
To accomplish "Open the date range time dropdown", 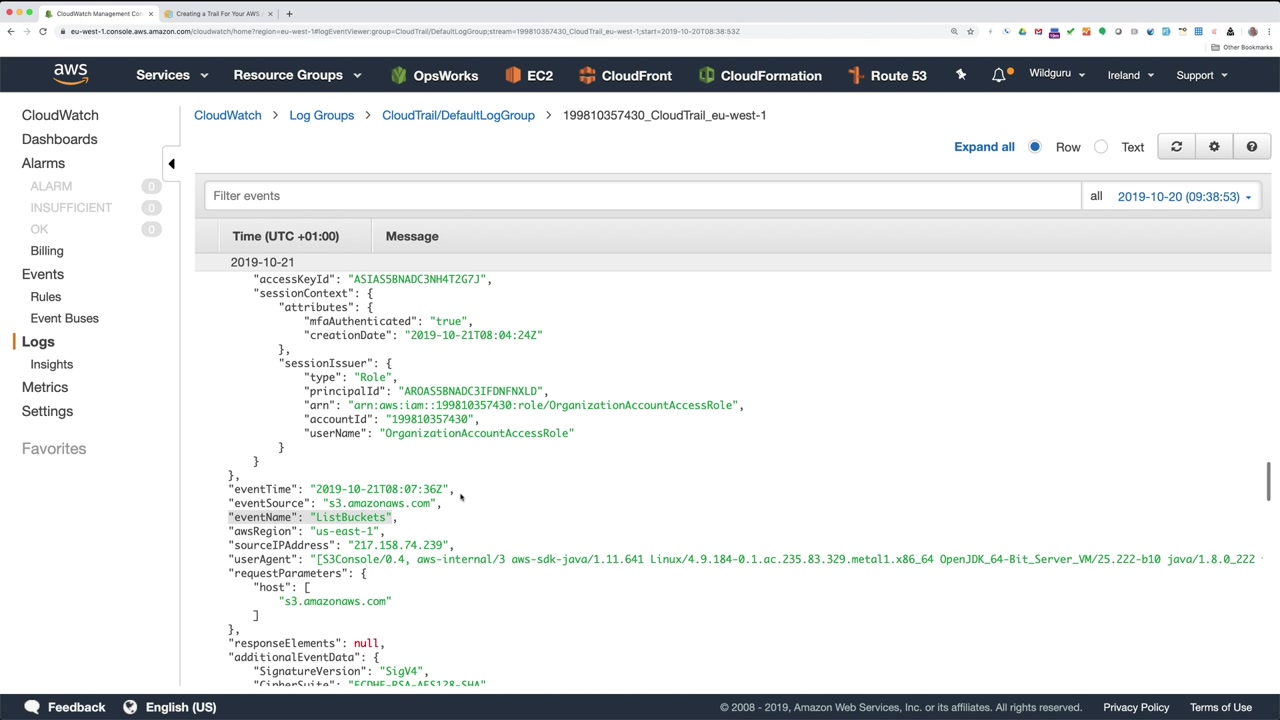I will (x=1184, y=197).
